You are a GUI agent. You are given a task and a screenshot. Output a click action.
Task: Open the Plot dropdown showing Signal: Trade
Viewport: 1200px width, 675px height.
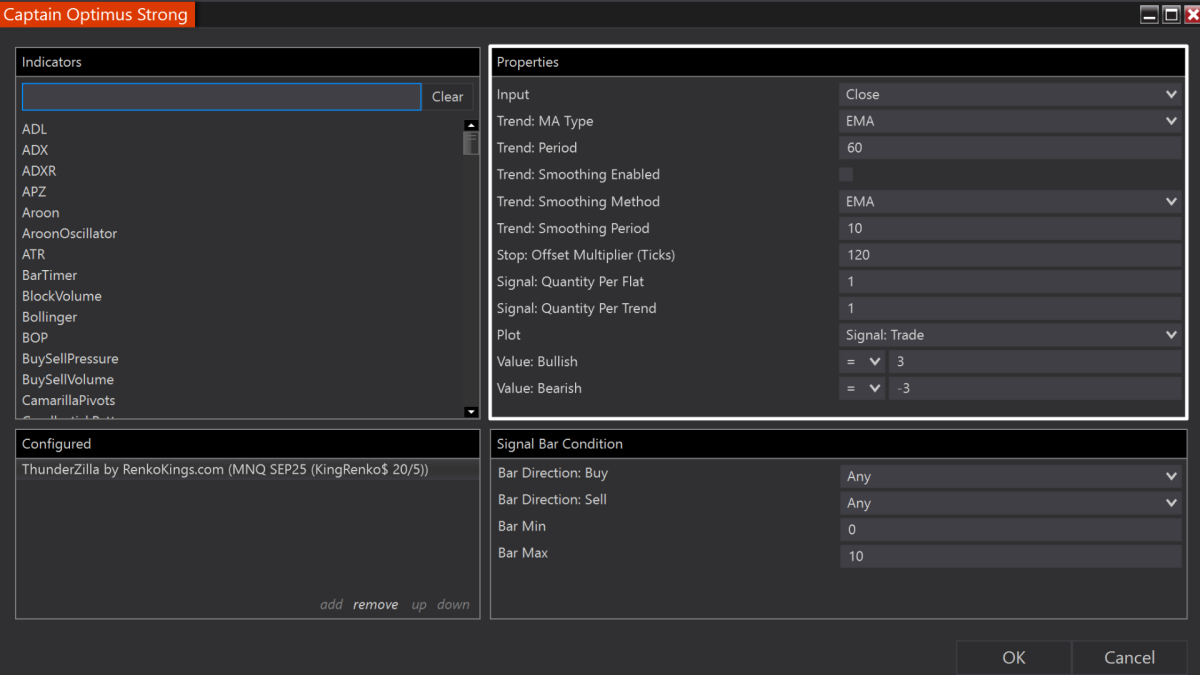click(1010, 336)
